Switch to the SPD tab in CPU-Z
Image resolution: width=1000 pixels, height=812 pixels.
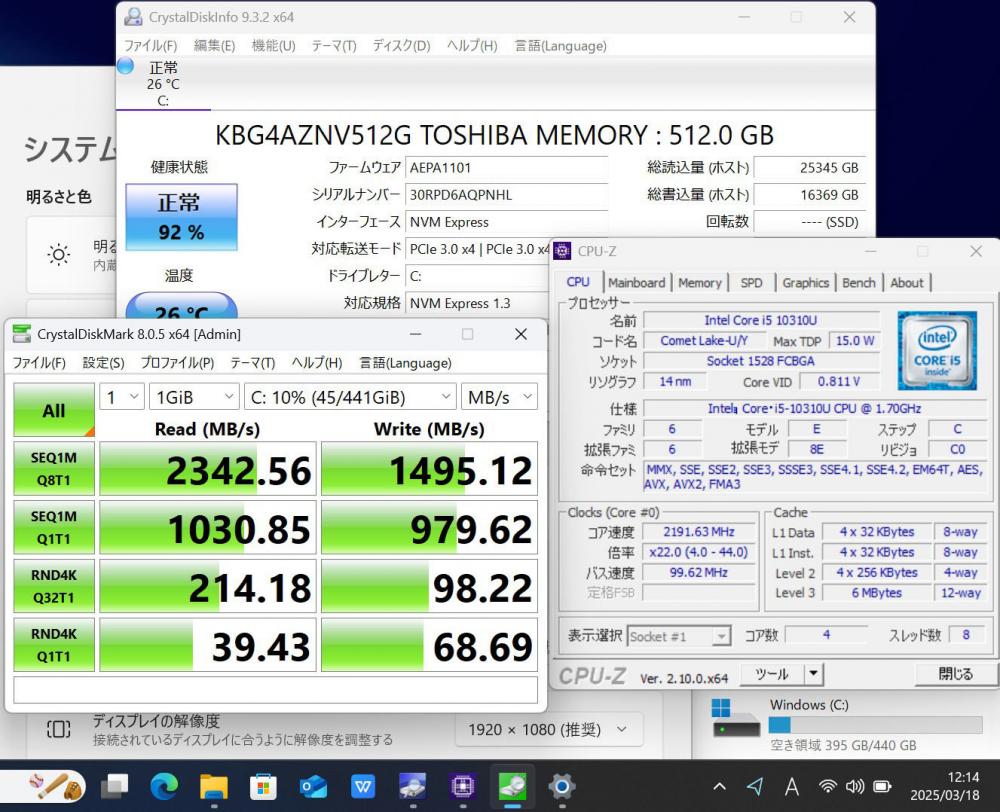click(751, 283)
